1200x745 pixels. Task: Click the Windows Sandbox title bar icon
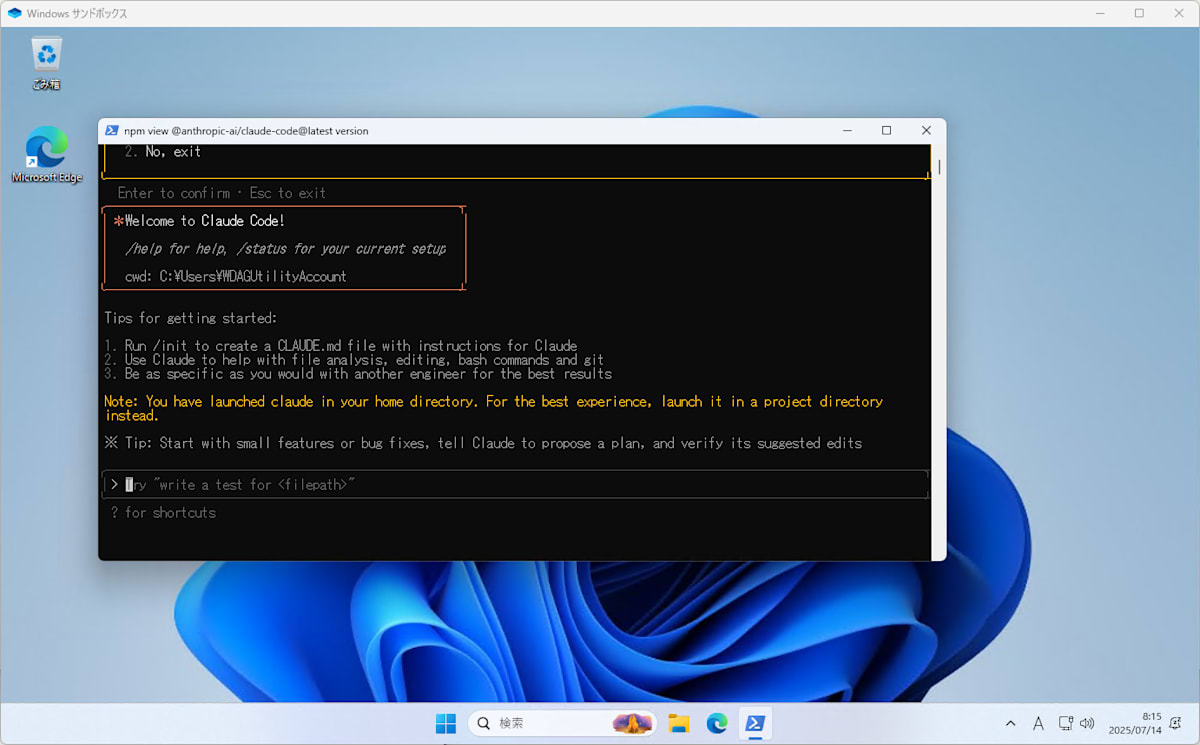[x=14, y=14]
